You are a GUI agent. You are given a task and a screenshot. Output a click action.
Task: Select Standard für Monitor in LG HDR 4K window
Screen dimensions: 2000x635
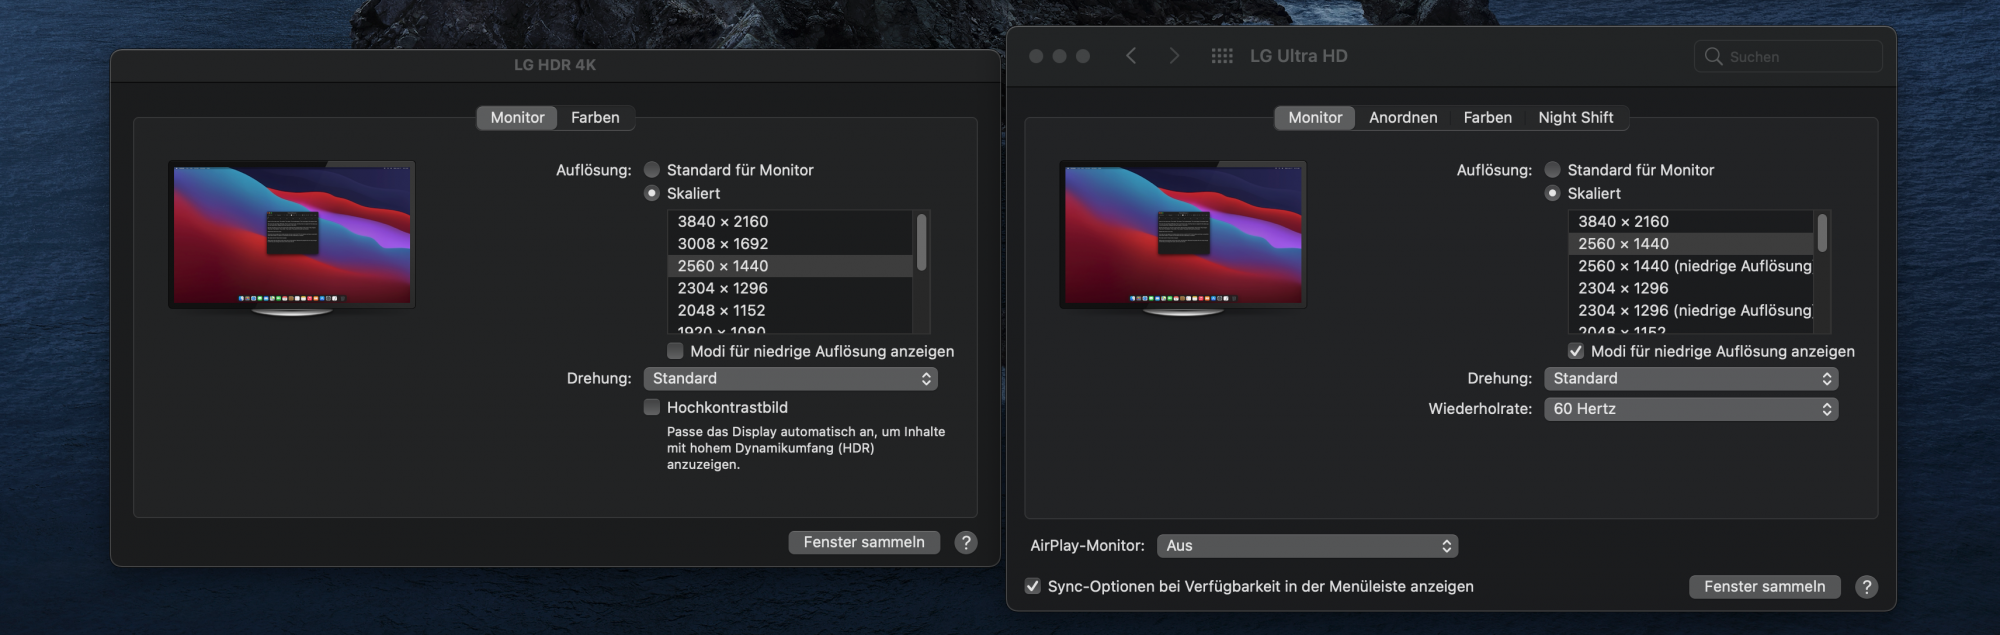[652, 170]
